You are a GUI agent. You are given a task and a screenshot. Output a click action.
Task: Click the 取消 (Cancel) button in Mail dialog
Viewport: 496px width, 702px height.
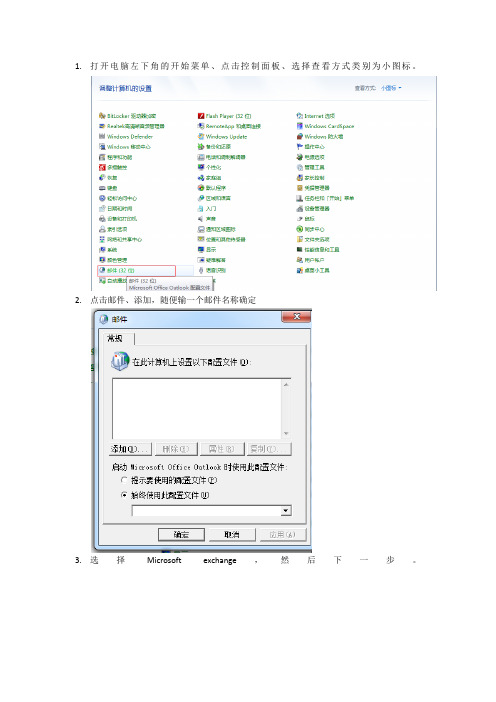(231, 535)
